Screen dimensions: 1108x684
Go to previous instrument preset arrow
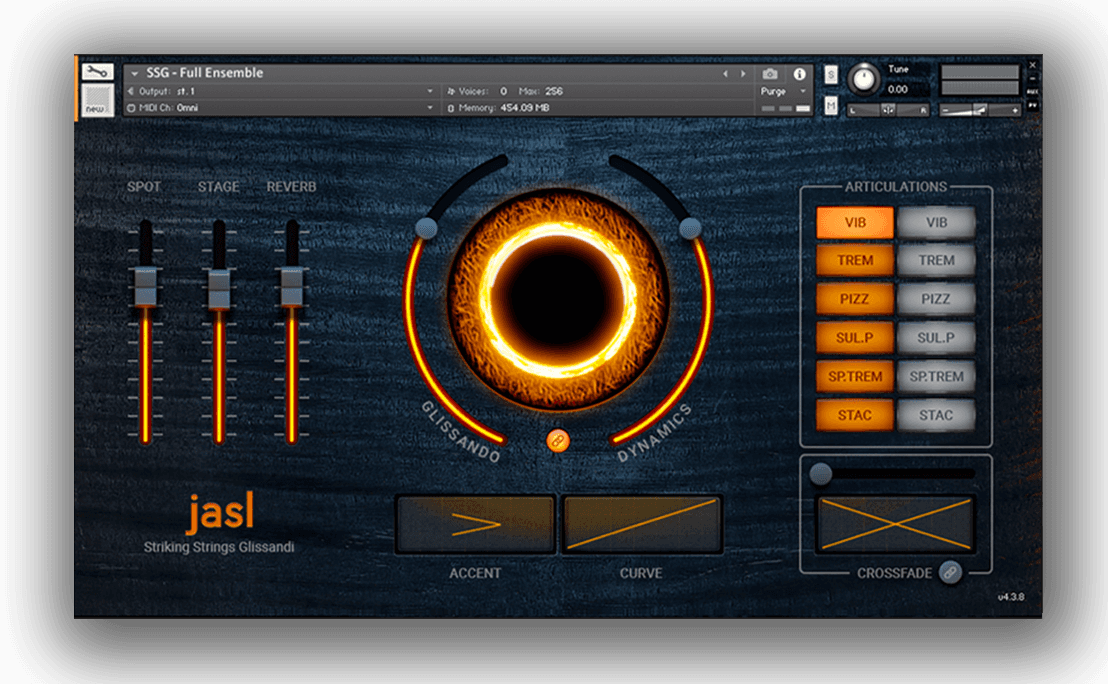(726, 74)
